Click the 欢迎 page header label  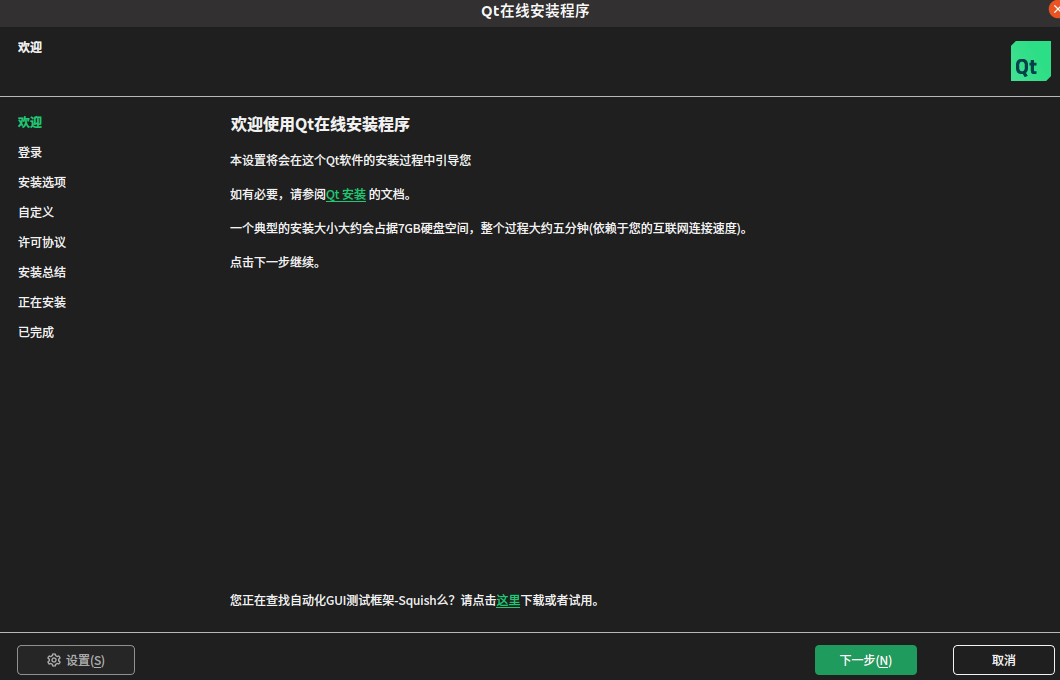click(30, 47)
